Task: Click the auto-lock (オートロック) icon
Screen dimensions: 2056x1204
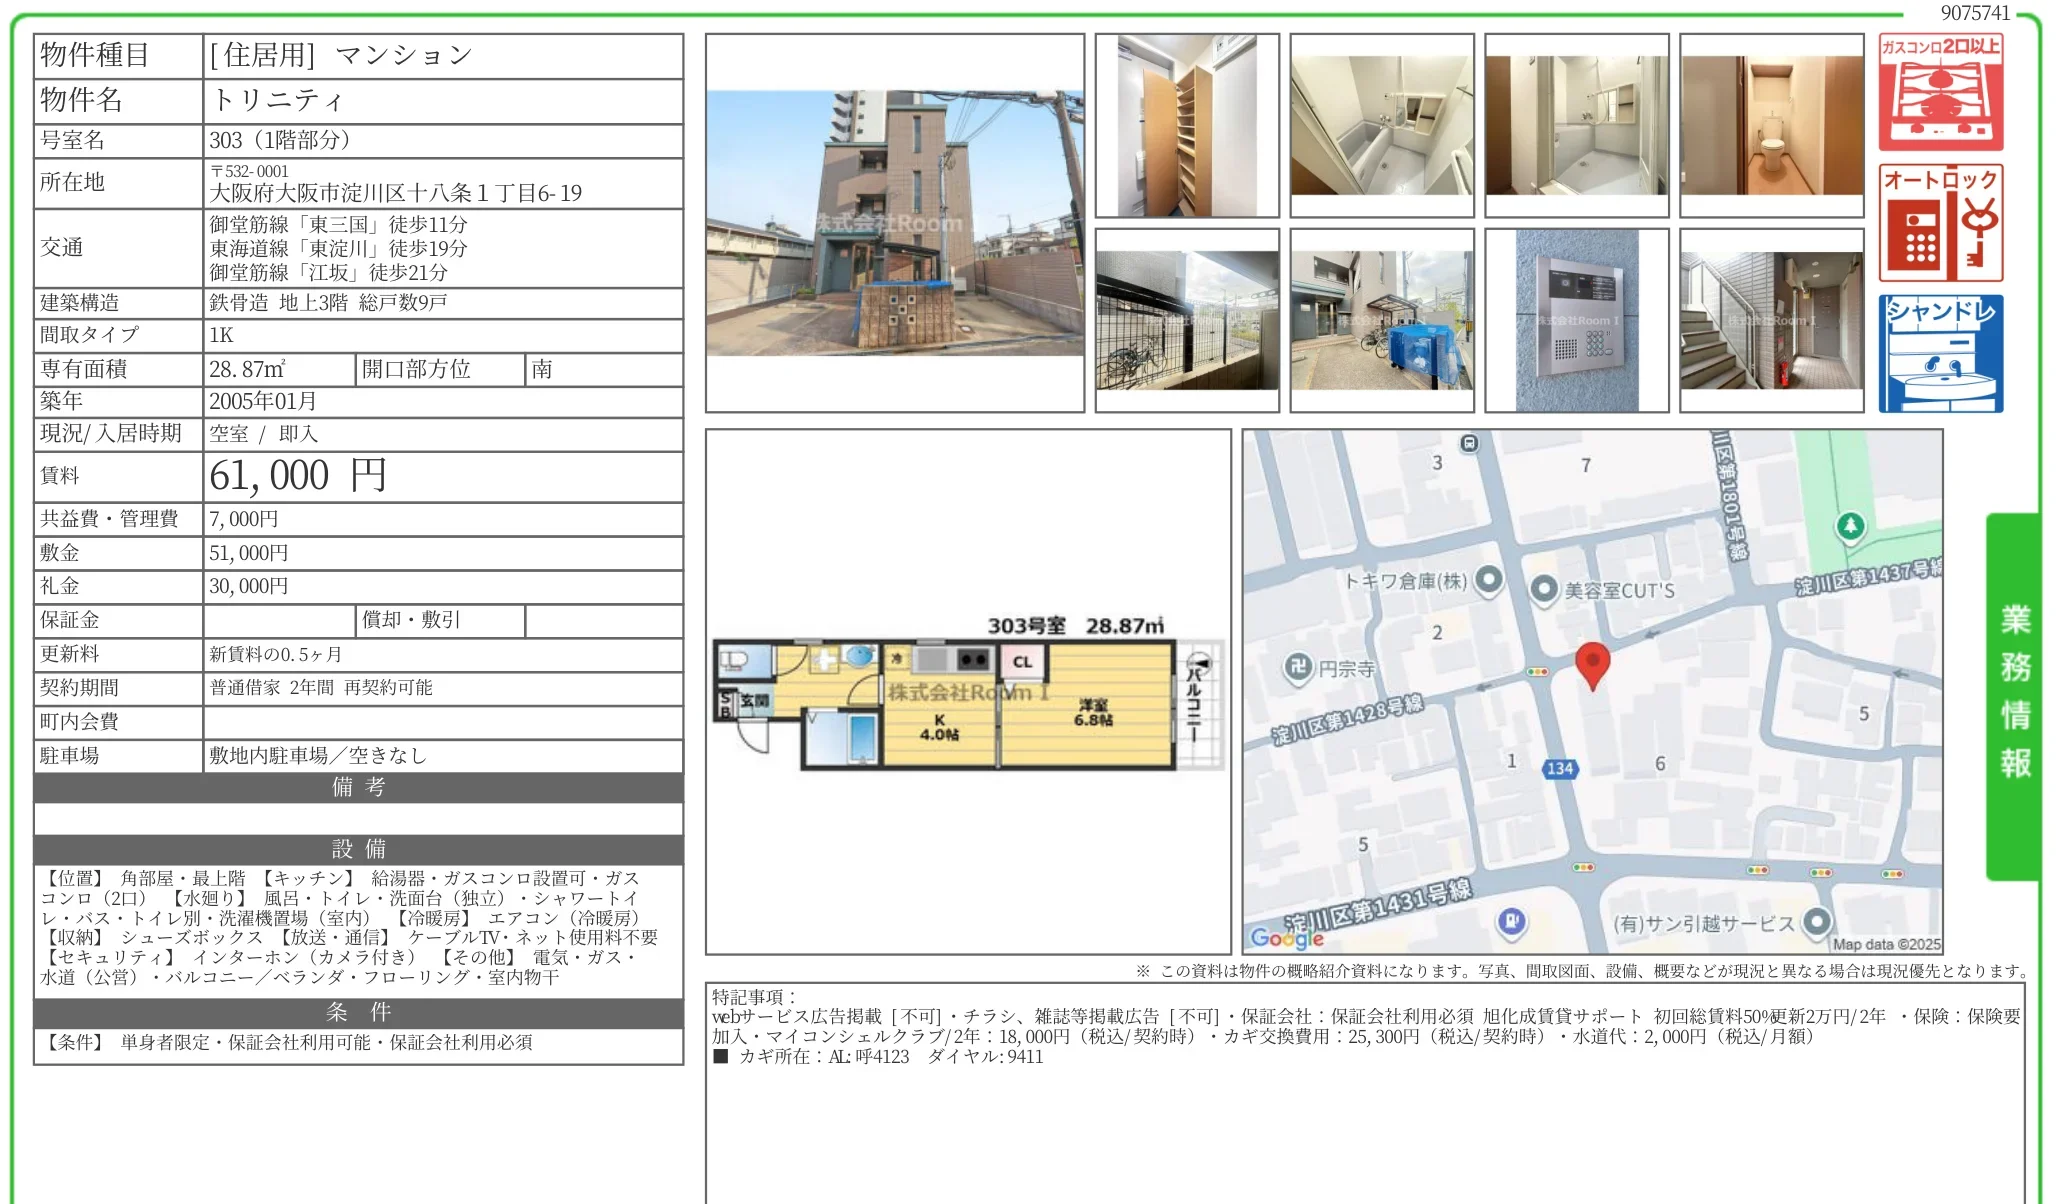Action: click(x=1940, y=223)
